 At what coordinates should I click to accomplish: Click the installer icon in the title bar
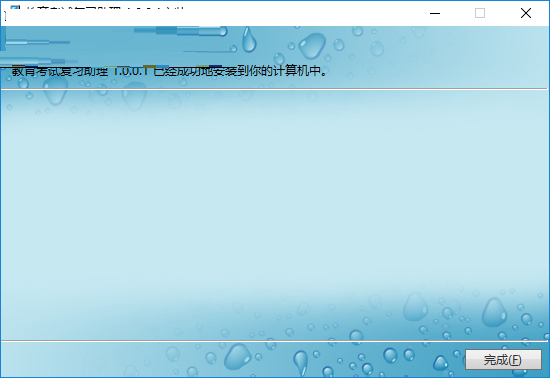[15, 8]
